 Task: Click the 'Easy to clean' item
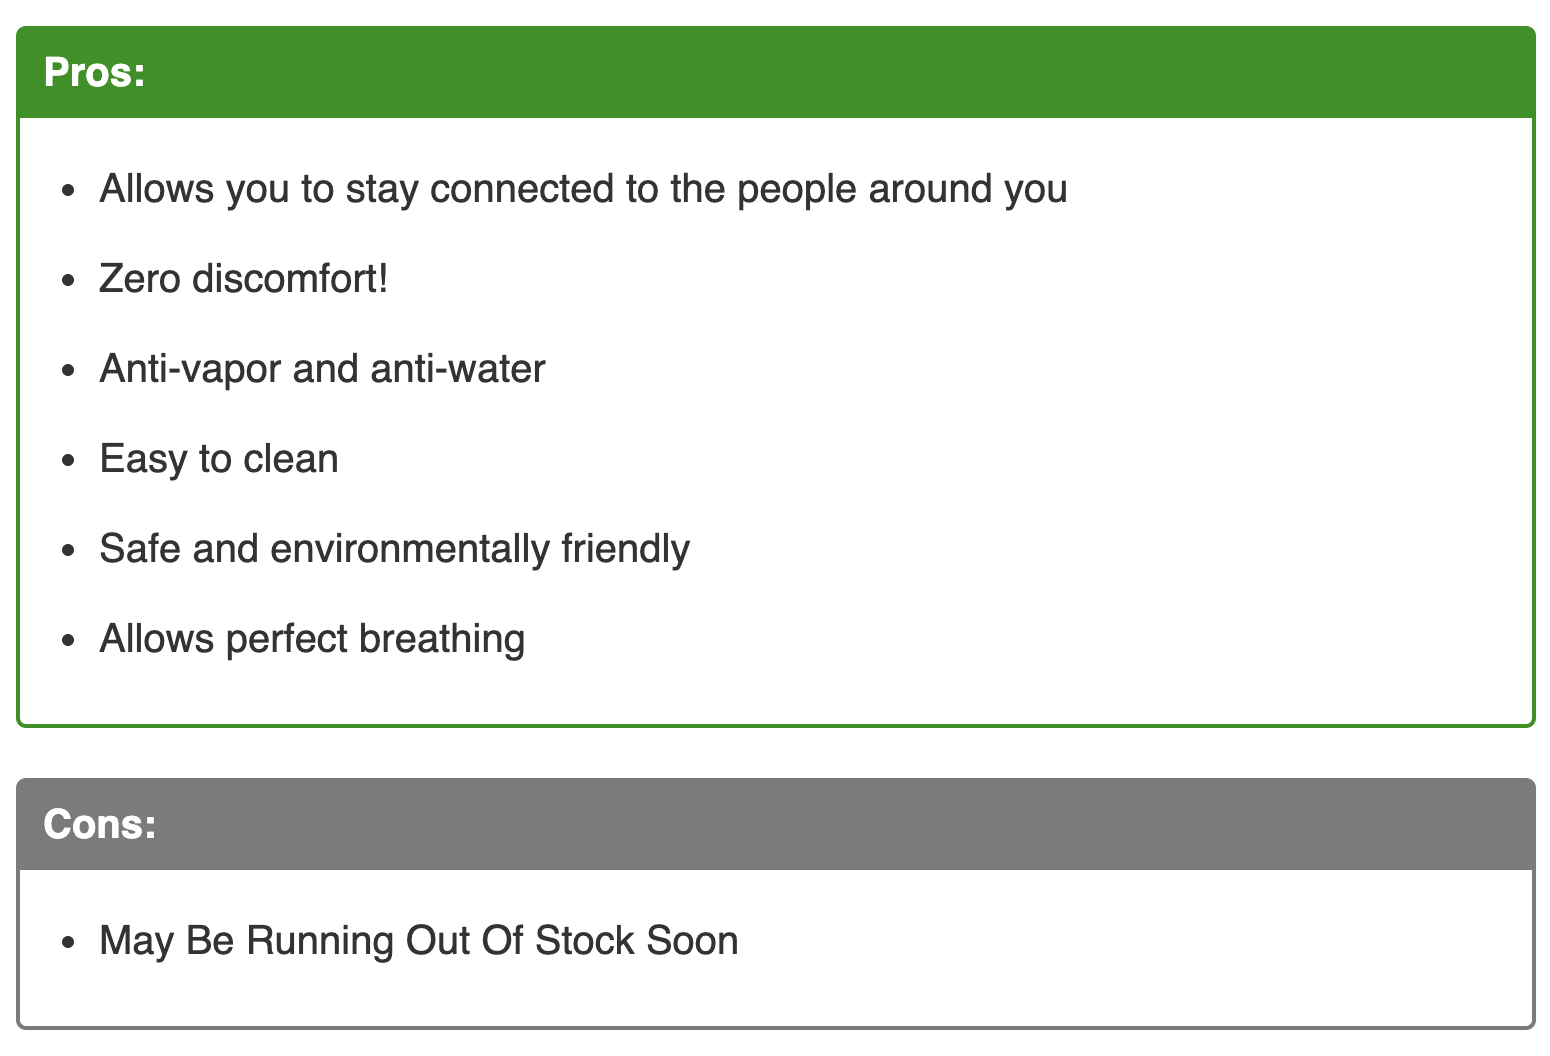[x=219, y=459]
